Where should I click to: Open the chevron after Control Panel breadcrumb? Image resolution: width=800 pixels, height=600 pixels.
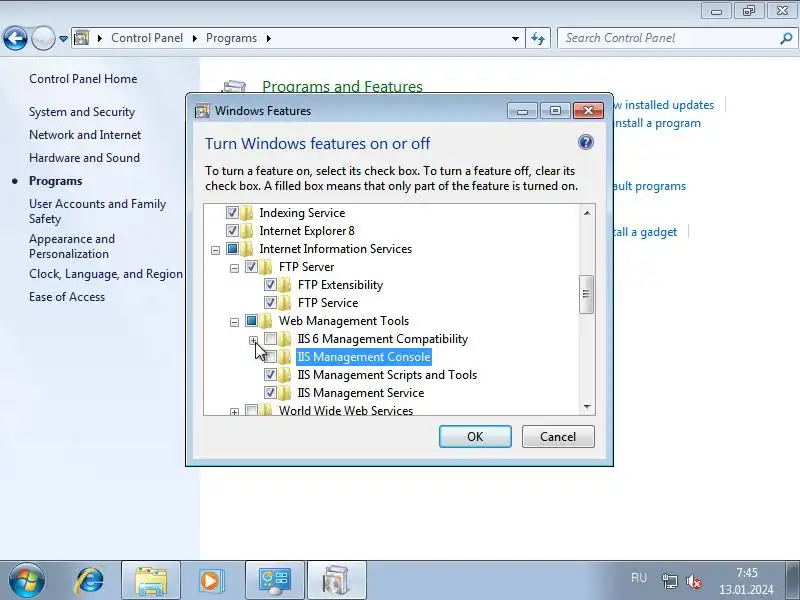194,38
